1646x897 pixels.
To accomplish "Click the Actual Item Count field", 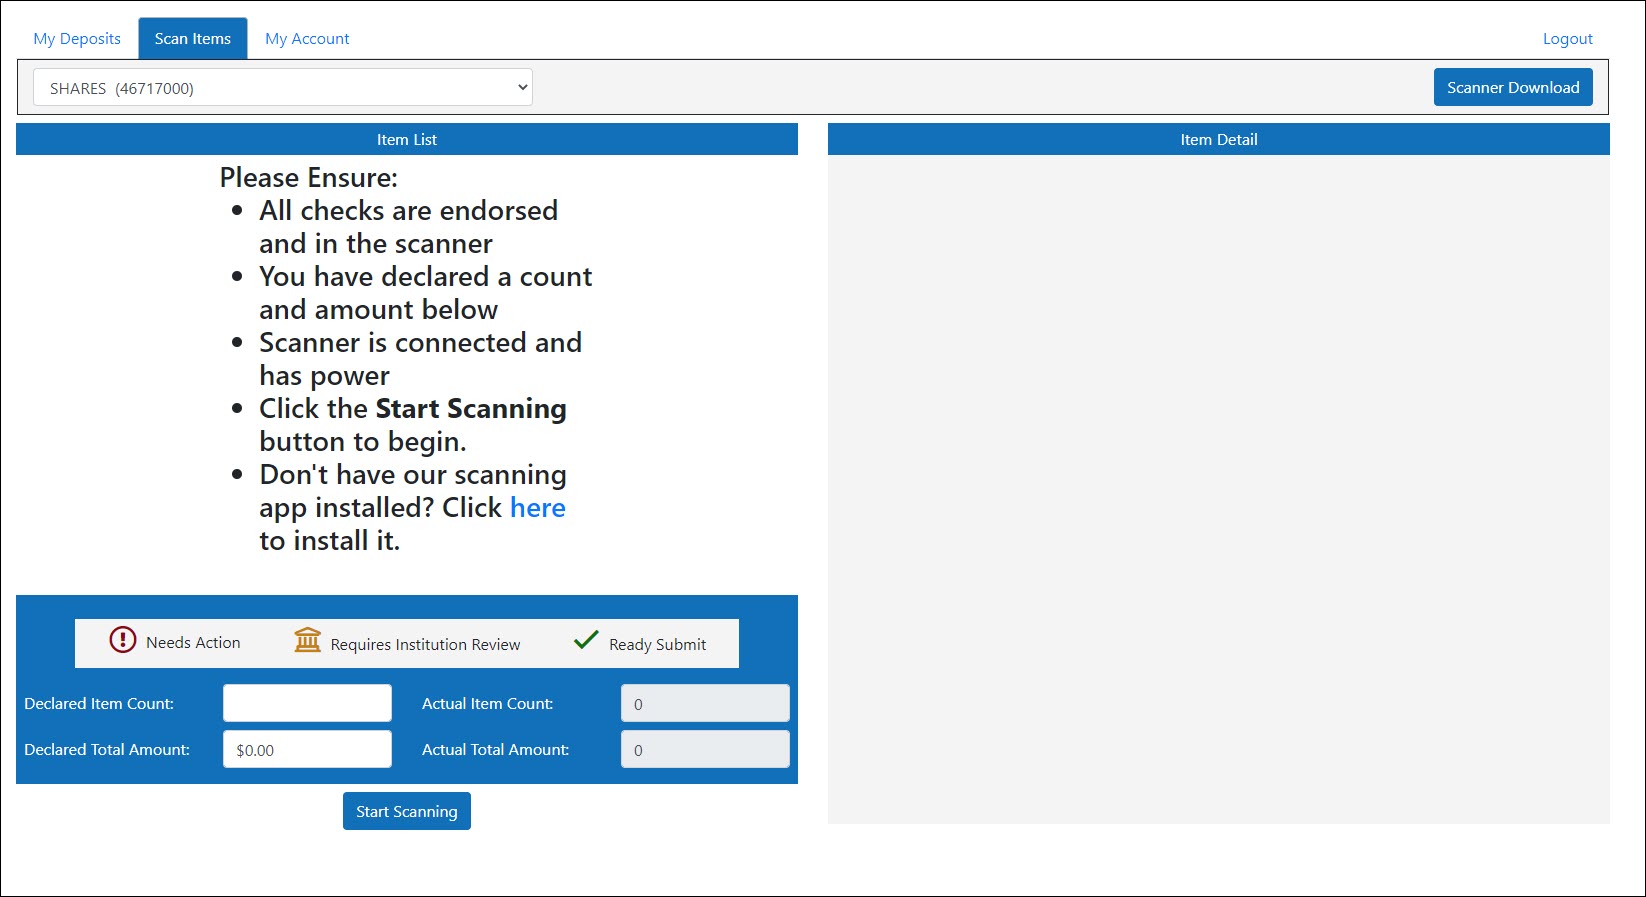I will tap(705, 703).
